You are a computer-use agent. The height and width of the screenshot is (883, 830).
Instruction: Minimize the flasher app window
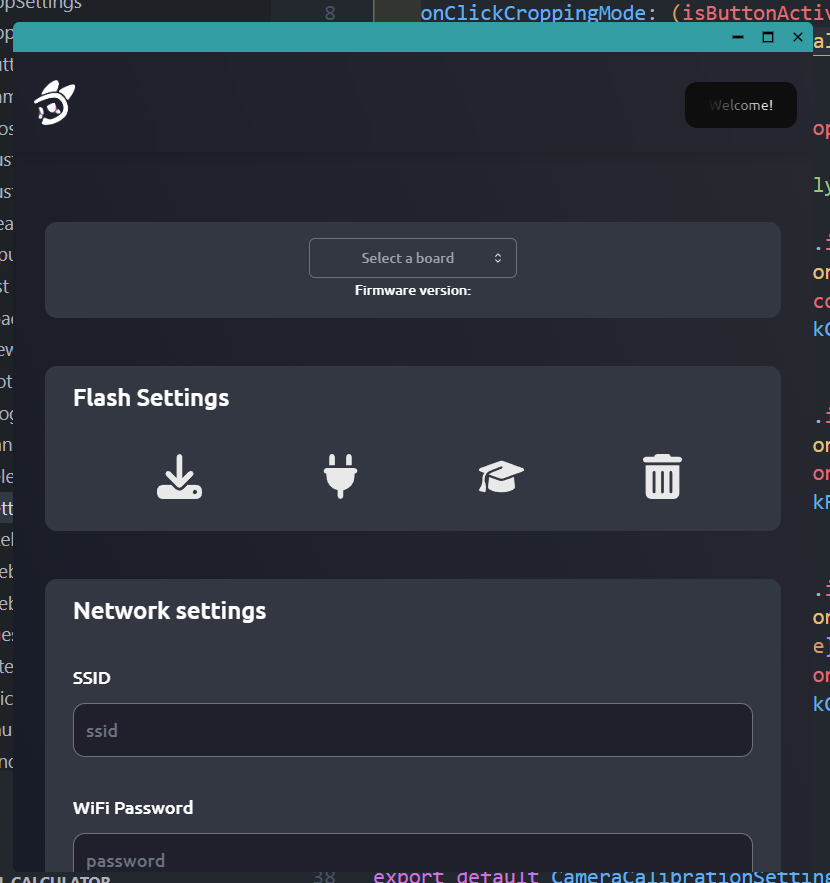(738, 37)
